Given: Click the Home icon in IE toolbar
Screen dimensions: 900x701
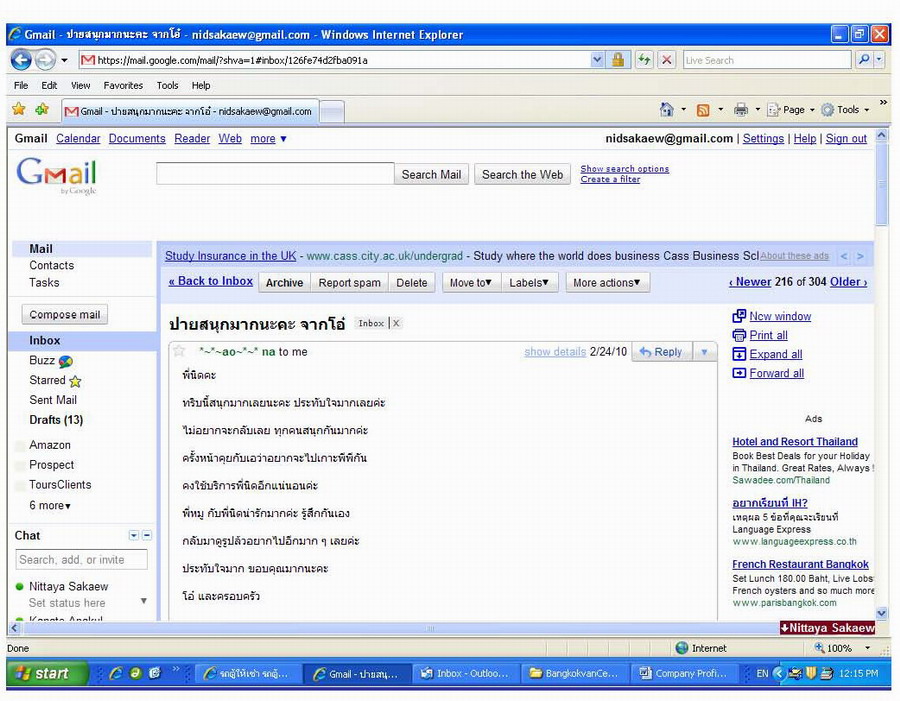Looking at the screenshot, I should coord(666,109).
